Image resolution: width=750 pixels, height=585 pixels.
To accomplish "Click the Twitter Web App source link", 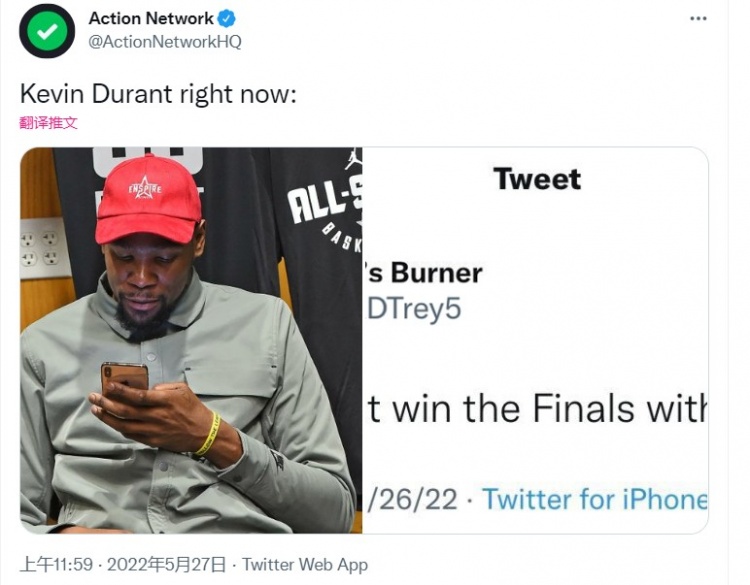I will tap(305, 564).
